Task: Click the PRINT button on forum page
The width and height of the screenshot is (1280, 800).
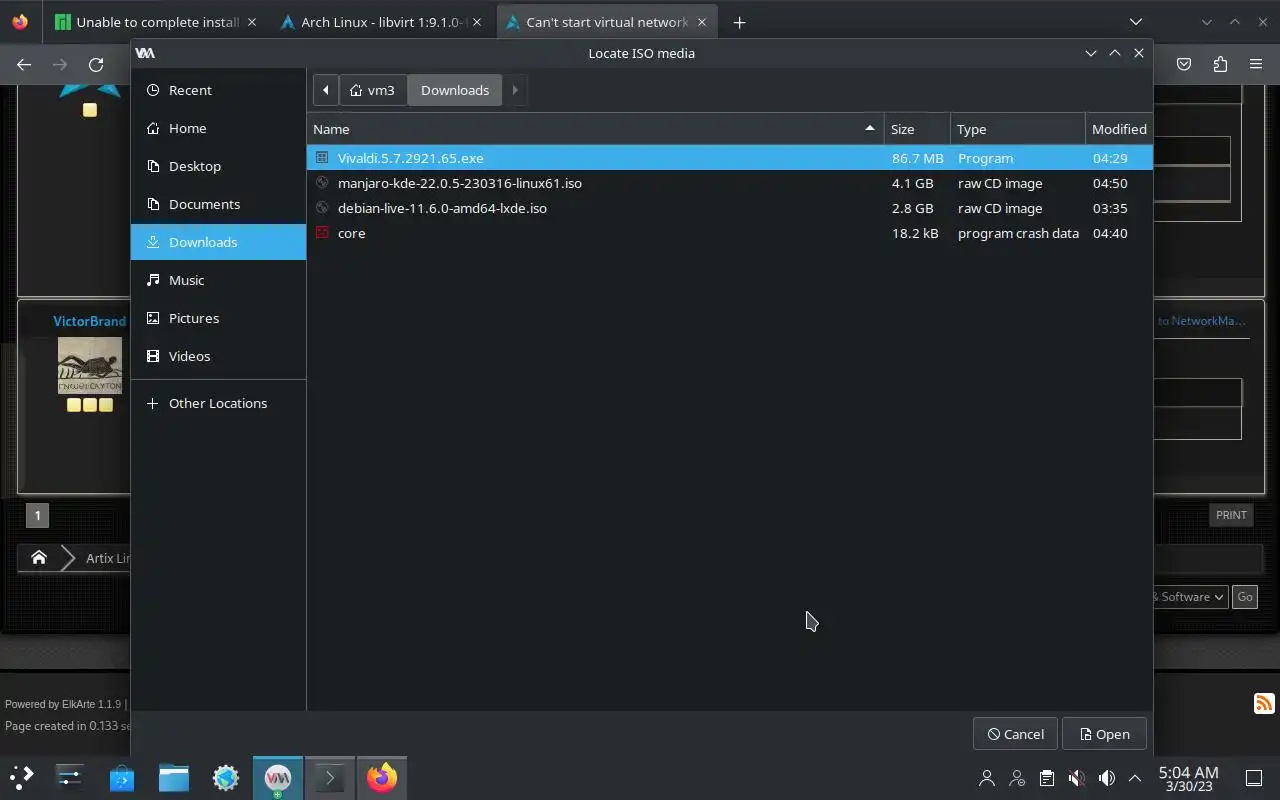Action: (1231, 515)
